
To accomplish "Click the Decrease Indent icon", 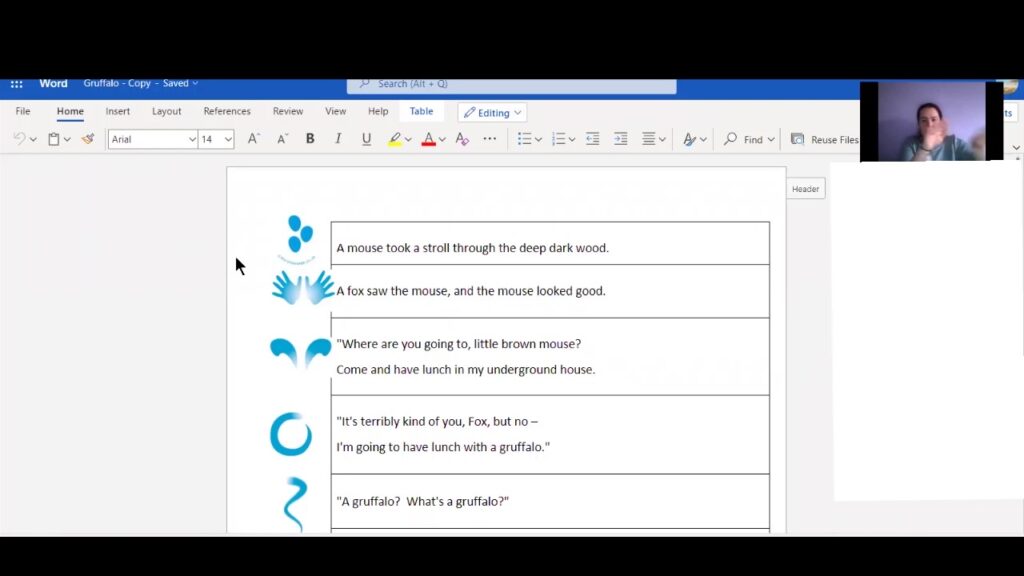I will [592, 138].
